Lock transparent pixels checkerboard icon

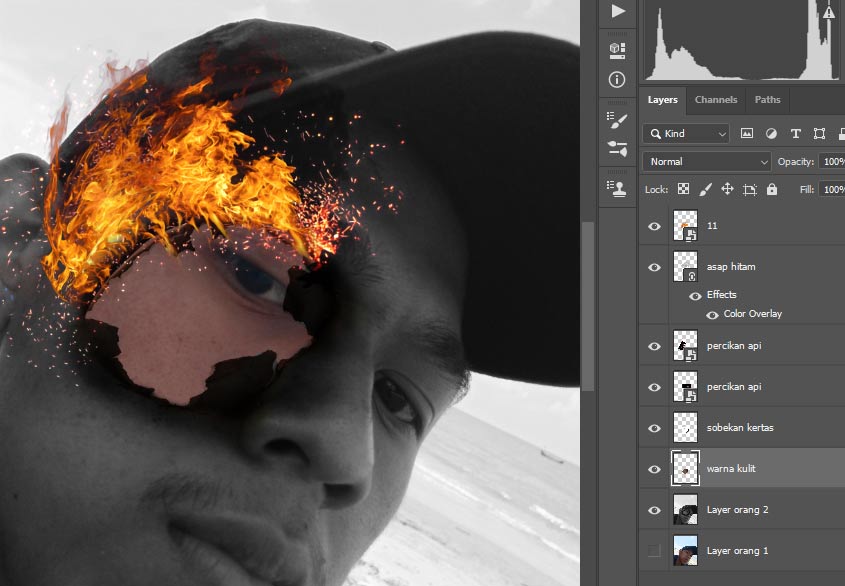pyautogui.click(x=683, y=189)
